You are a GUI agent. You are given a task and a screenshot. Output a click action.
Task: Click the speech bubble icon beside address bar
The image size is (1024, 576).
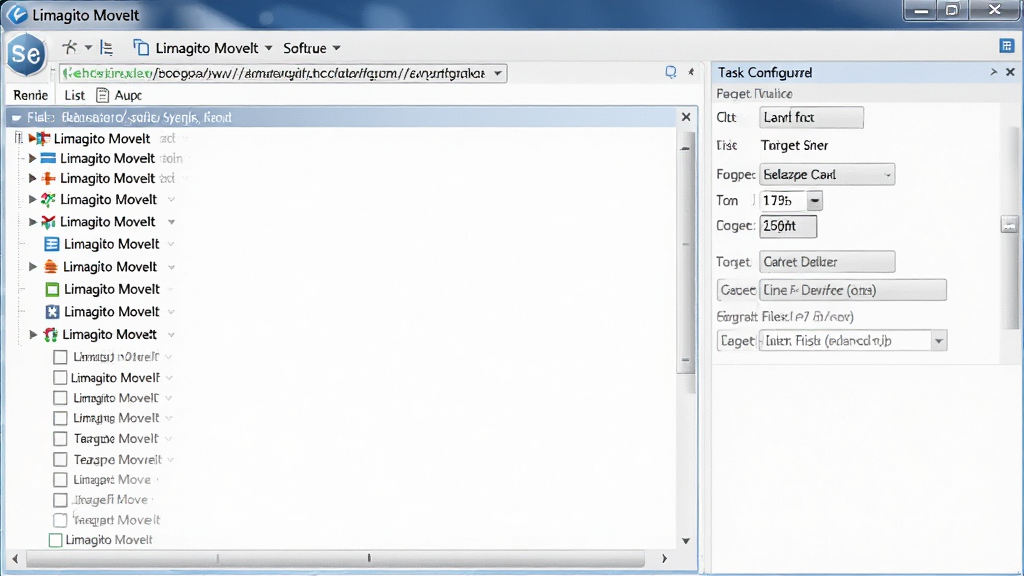pyautogui.click(x=671, y=72)
